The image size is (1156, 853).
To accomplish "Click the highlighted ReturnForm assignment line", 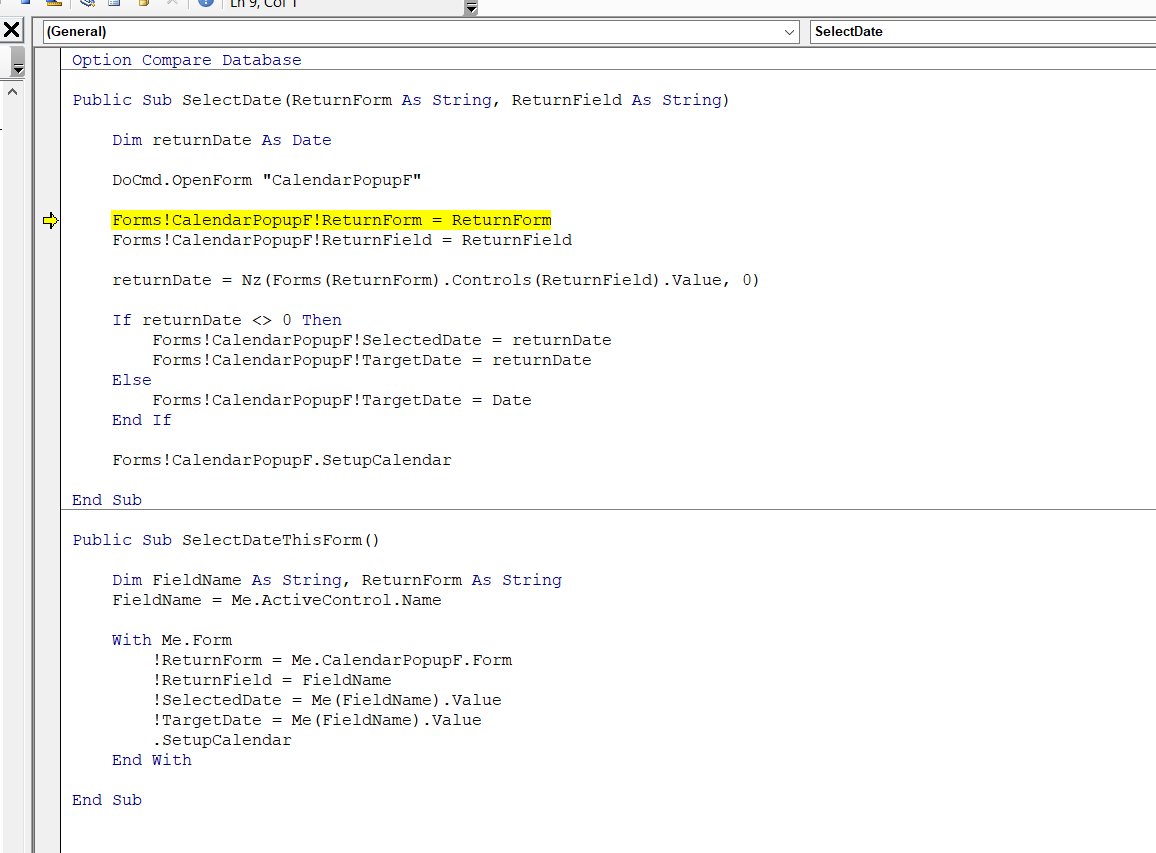I will pyautogui.click(x=331, y=221).
